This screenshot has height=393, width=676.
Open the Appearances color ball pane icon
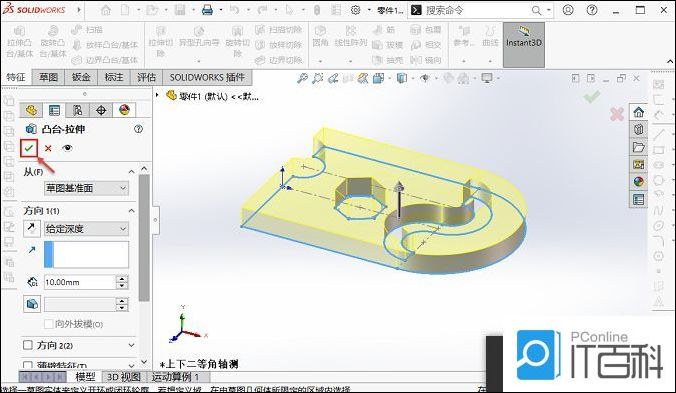(638, 181)
